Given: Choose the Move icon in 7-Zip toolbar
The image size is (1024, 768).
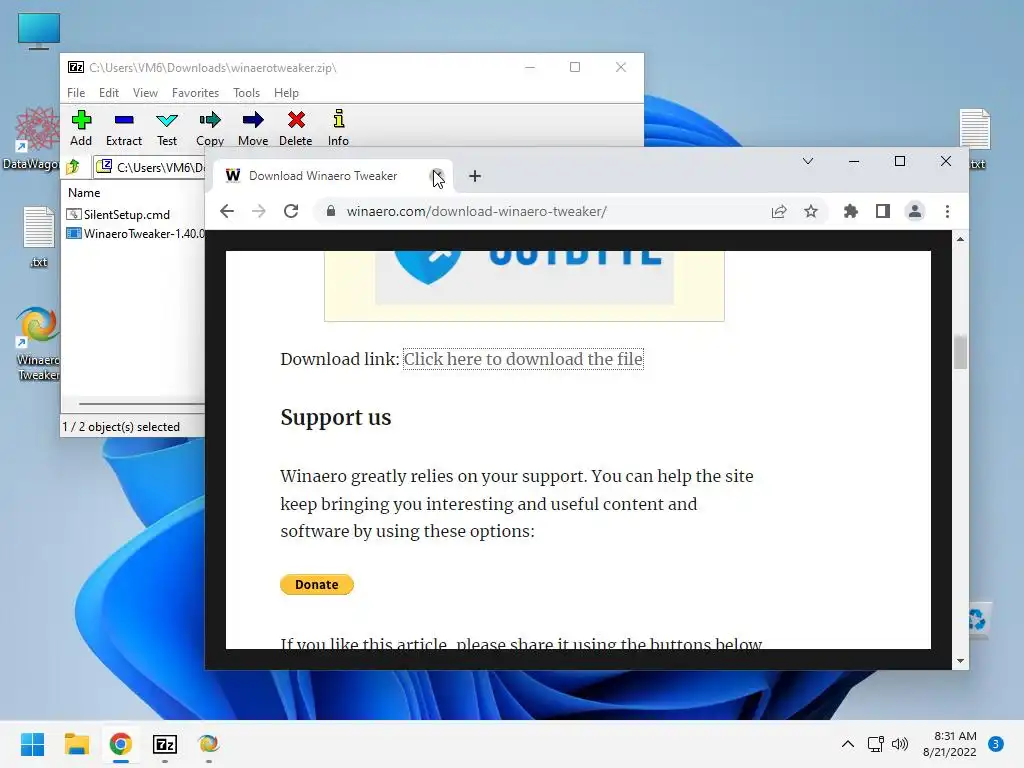Looking at the screenshot, I should pyautogui.click(x=253, y=128).
